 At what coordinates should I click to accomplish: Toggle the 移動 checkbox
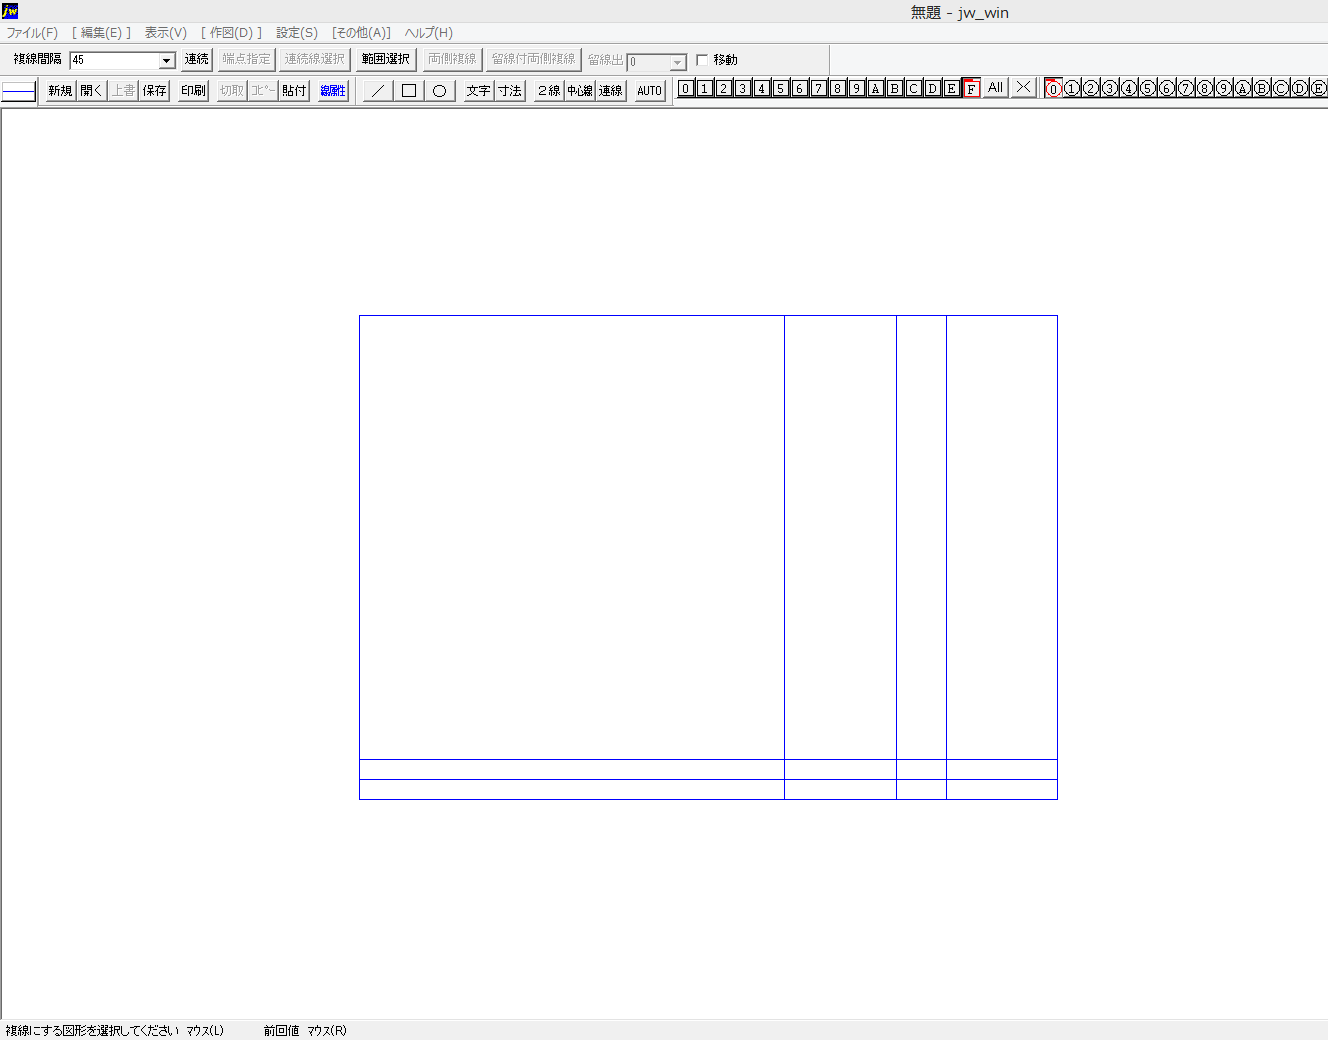click(x=702, y=60)
